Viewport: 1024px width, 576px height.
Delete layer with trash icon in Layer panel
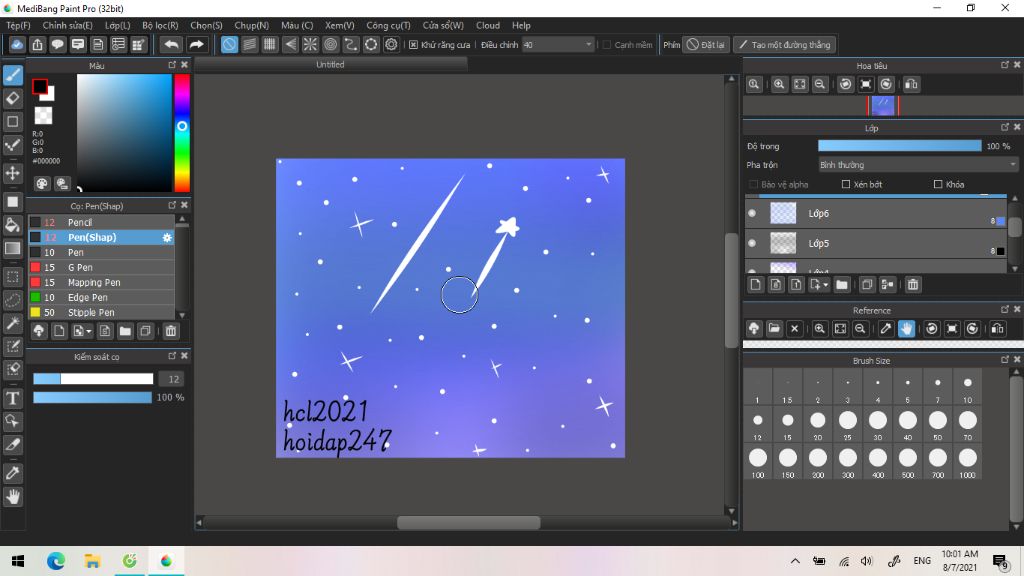[913, 285]
